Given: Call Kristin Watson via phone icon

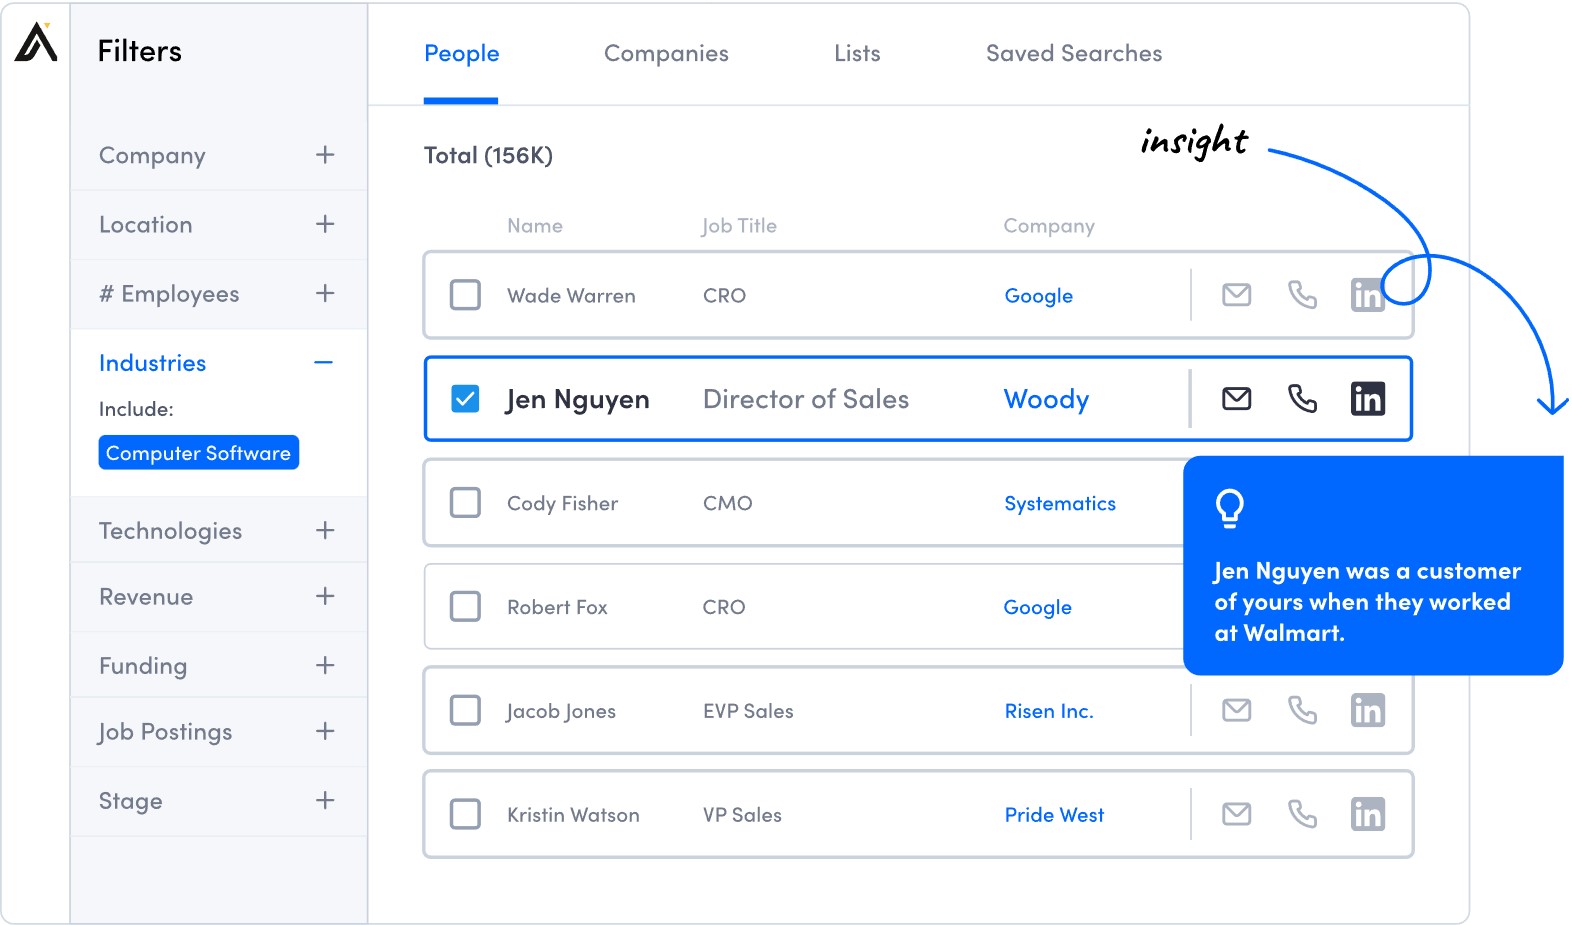Looking at the screenshot, I should (x=1302, y=815).
